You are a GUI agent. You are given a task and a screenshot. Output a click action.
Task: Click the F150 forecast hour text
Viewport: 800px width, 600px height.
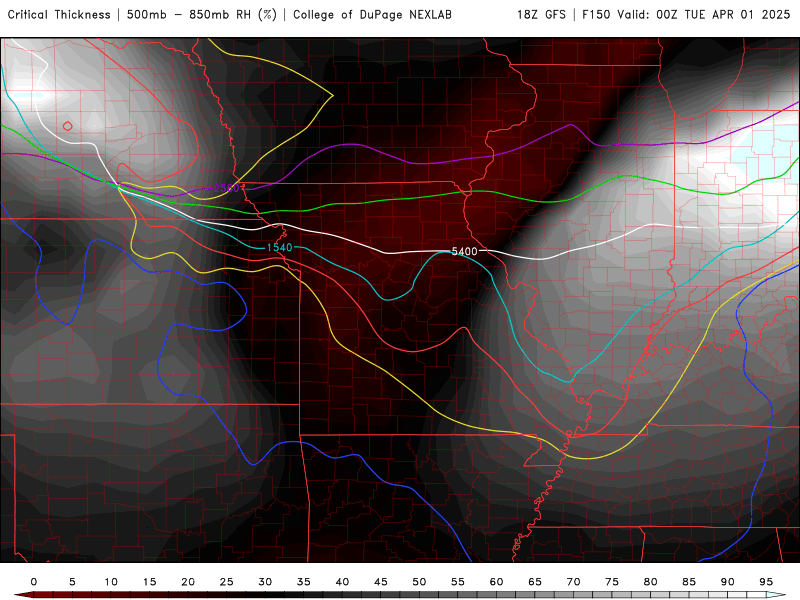[596, 15]
